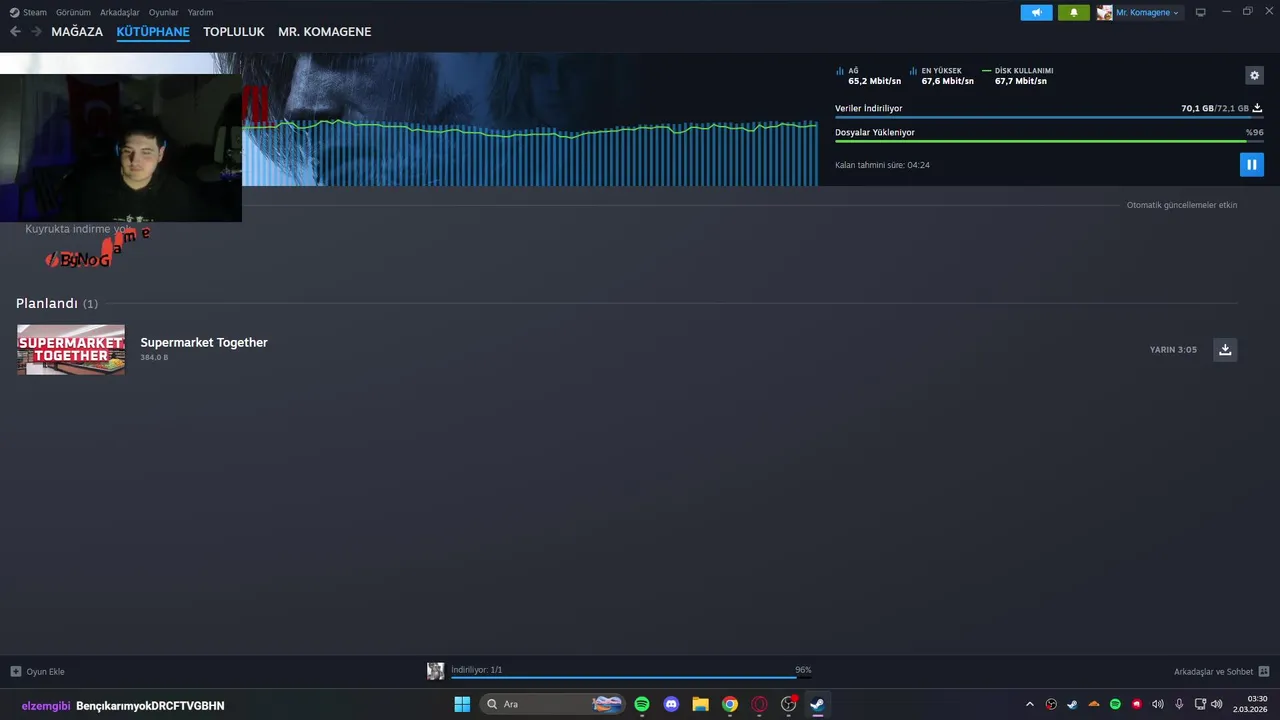Open the Görünüm menu

pos(73,12)
